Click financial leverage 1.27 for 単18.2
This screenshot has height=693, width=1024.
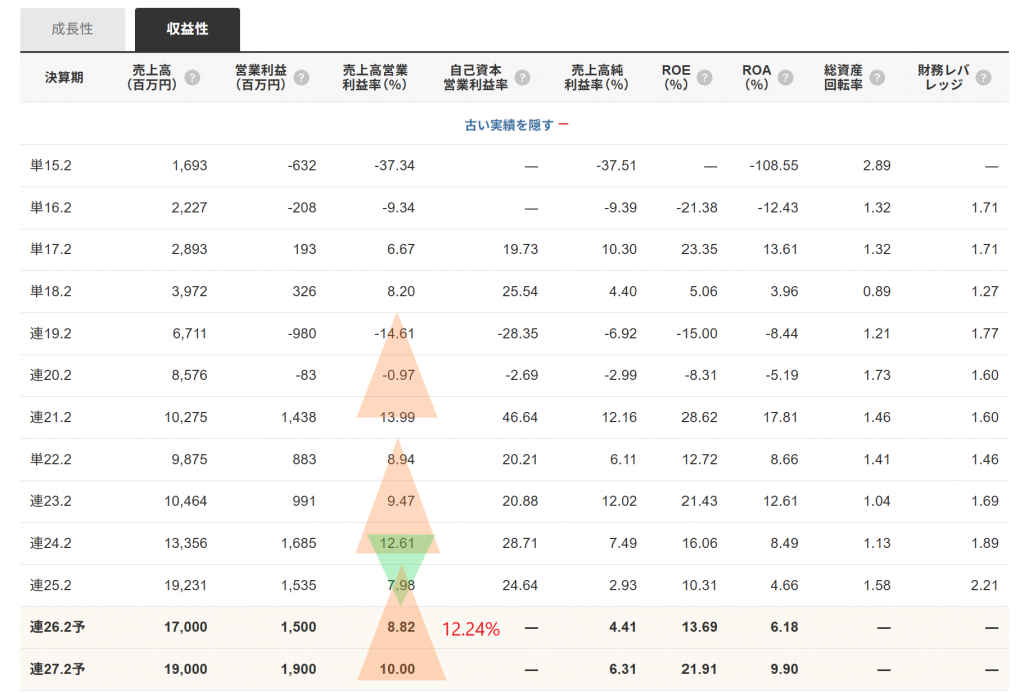(985, 291)
